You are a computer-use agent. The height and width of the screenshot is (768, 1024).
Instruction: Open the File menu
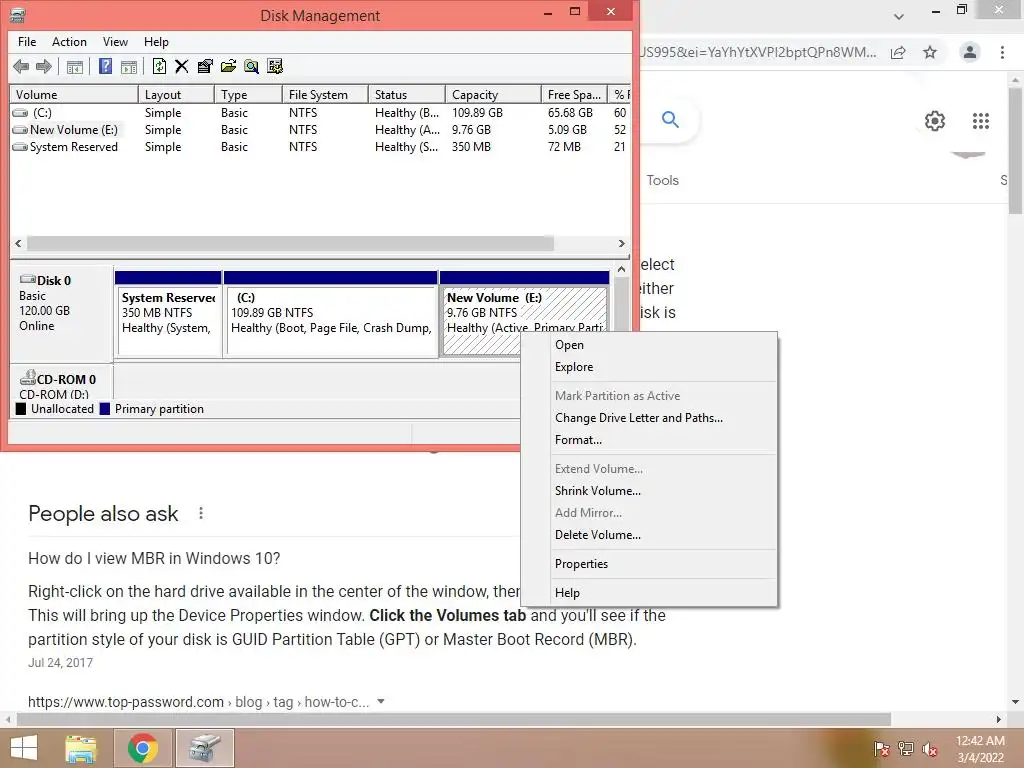pos(27,42)
